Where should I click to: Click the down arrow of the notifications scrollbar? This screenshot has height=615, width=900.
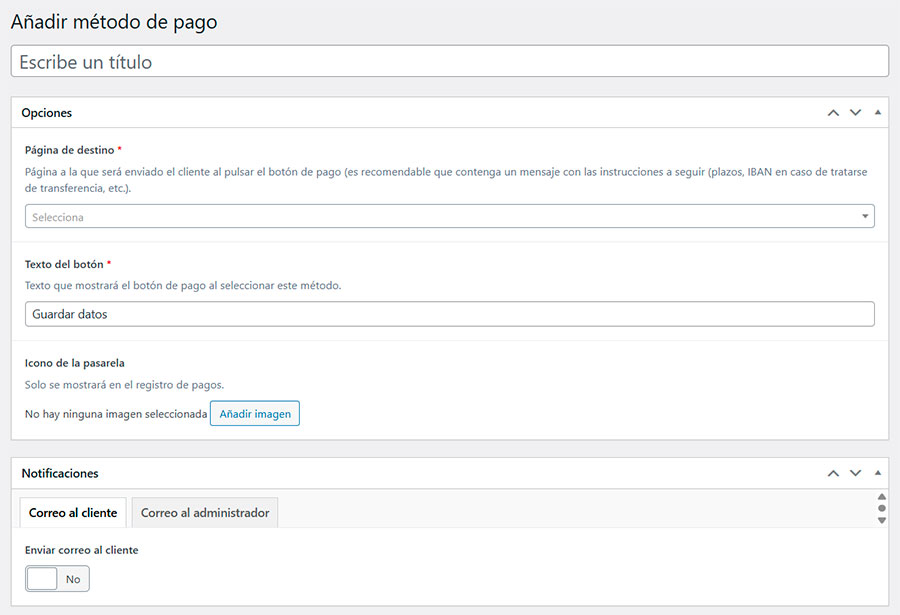pos(881,520)
